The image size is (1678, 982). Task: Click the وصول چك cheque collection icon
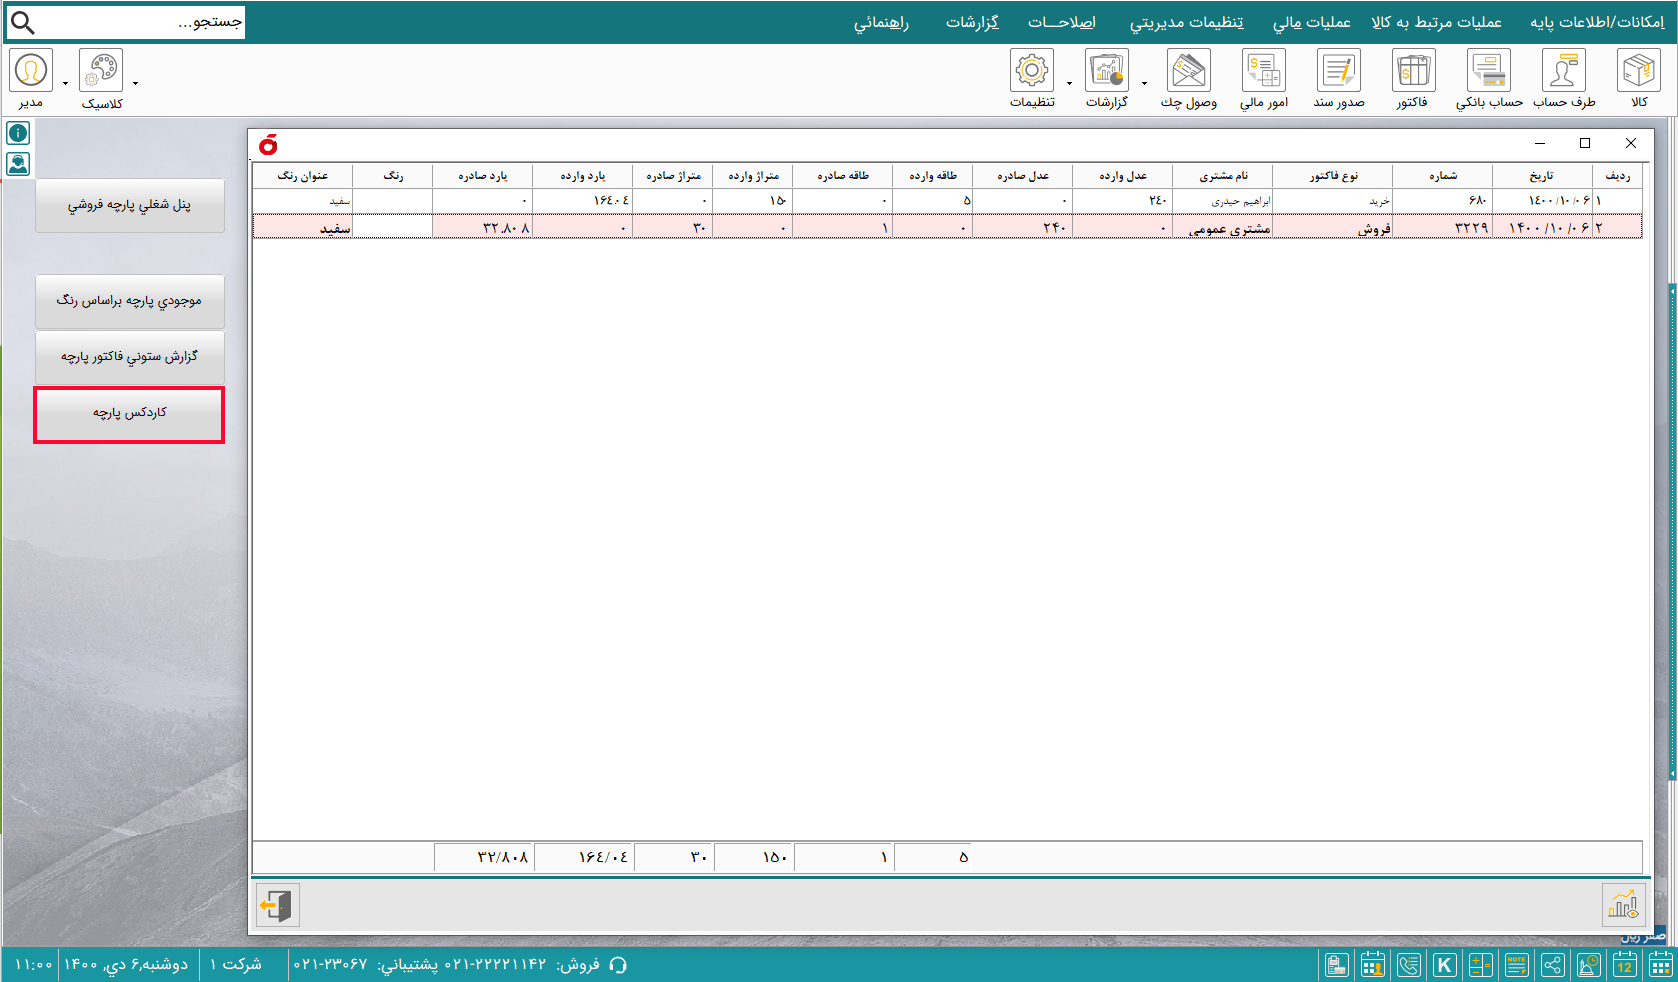point(1188,72)
